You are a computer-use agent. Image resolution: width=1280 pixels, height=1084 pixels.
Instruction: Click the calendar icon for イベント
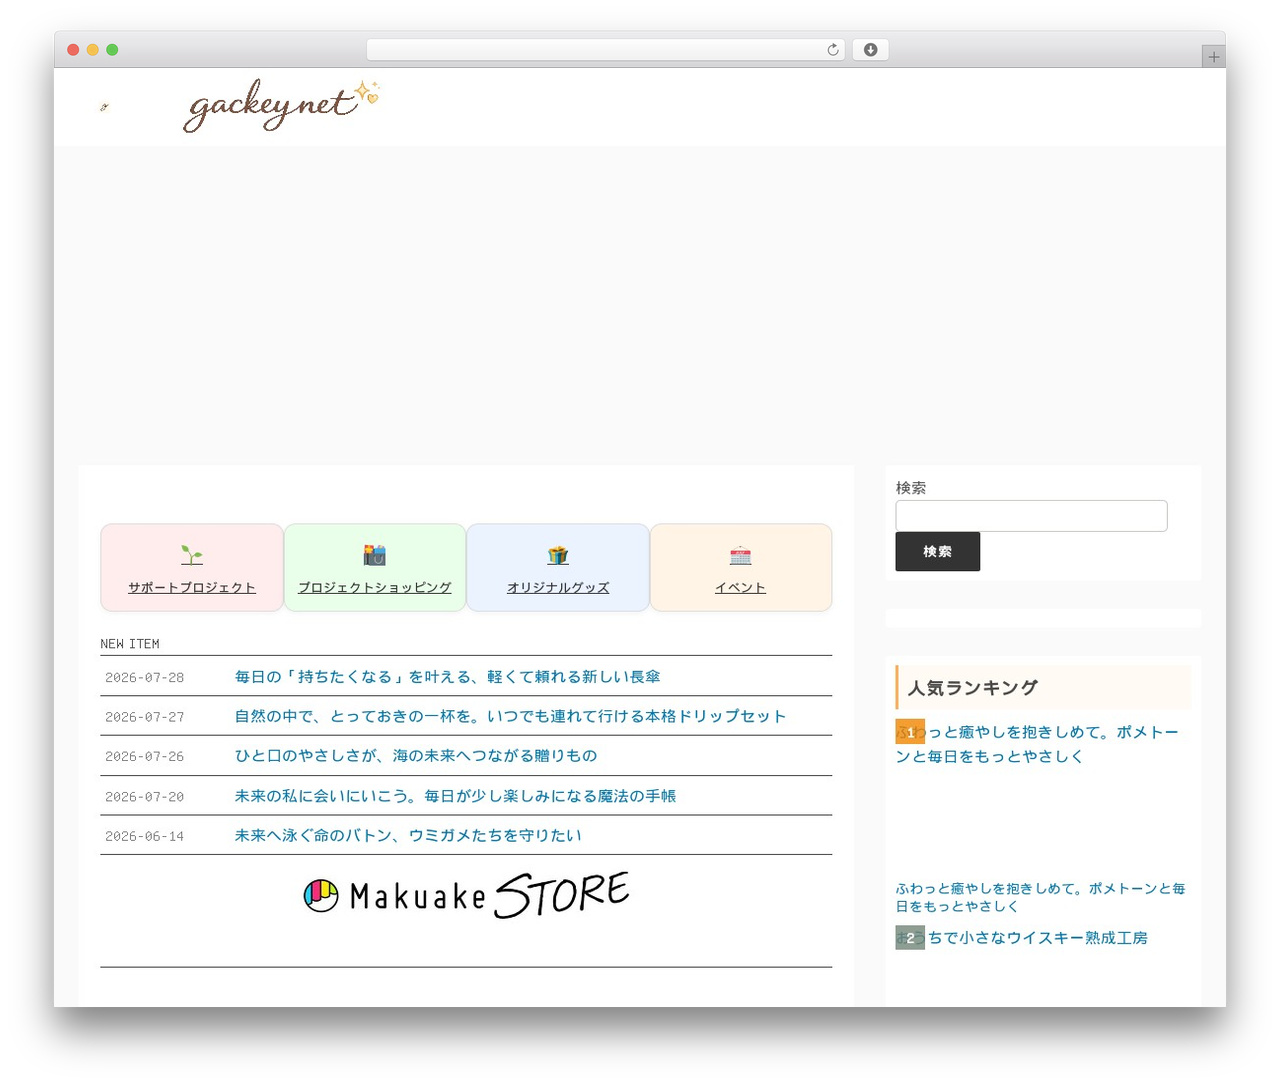click(741, 555)
